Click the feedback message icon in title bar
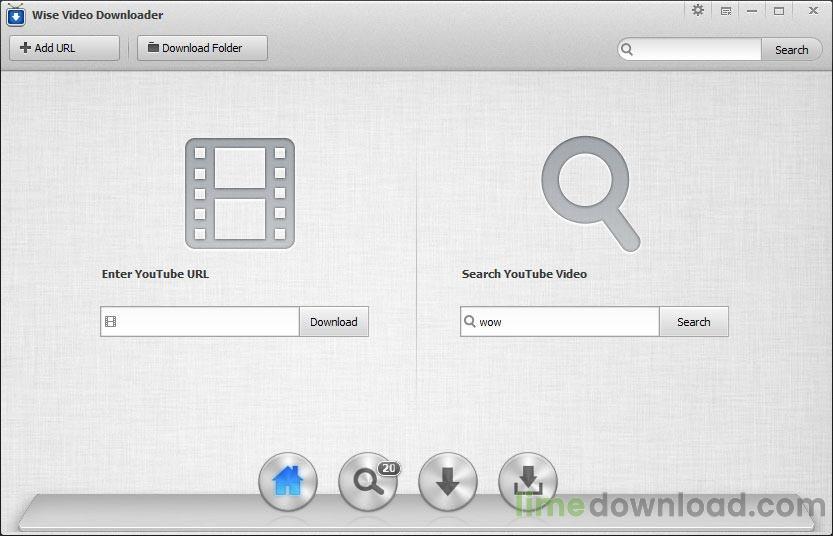The width and height of the screenshot is (833, 536). click(726, 11)
